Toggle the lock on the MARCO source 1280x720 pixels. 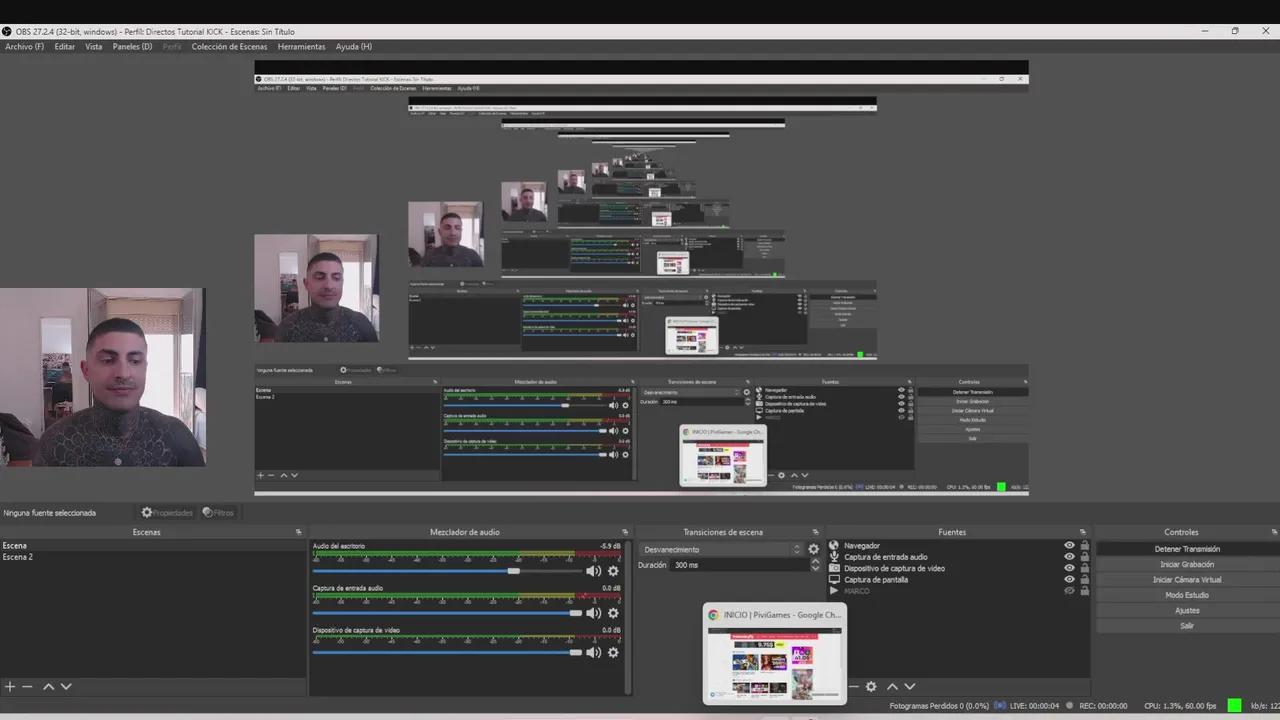1084,591
